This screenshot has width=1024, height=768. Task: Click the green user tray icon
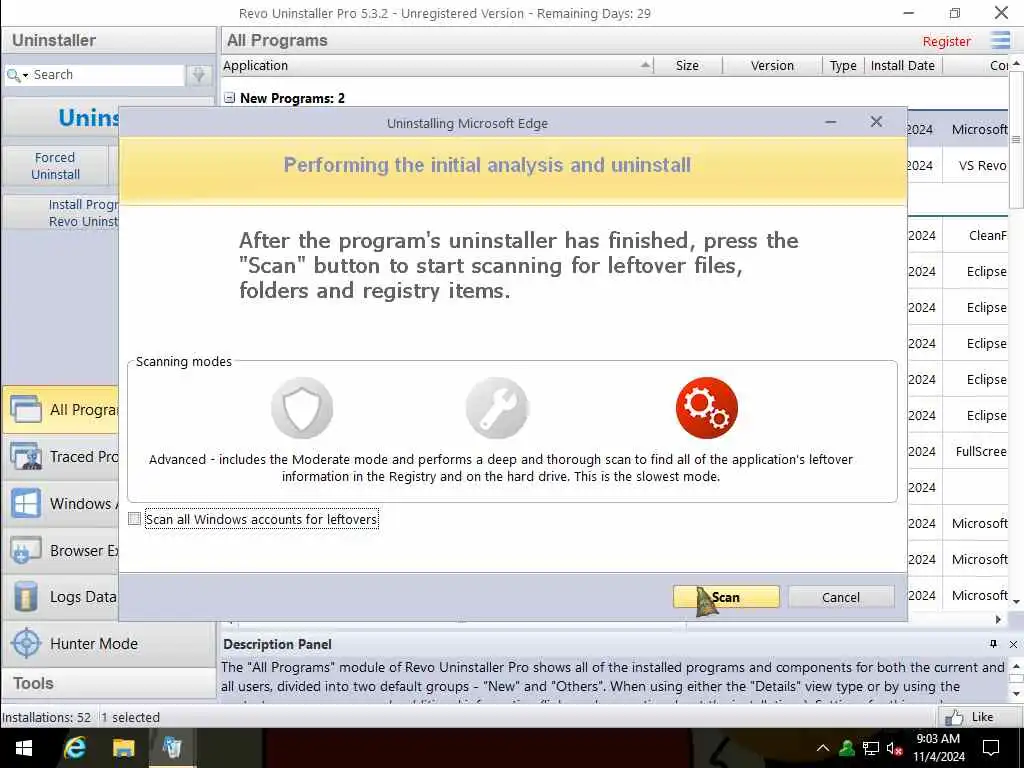(x=847, y=748)
